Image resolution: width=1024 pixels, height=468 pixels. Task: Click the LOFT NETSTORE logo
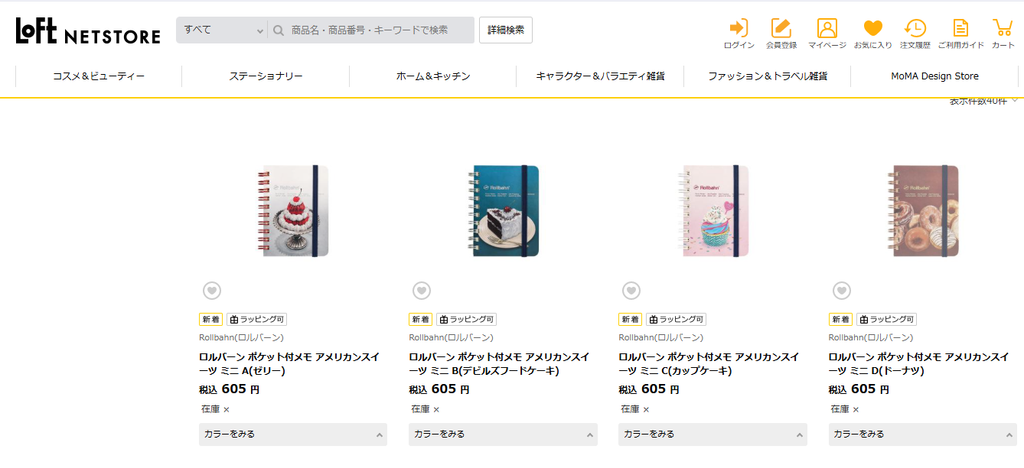(88, 31)
